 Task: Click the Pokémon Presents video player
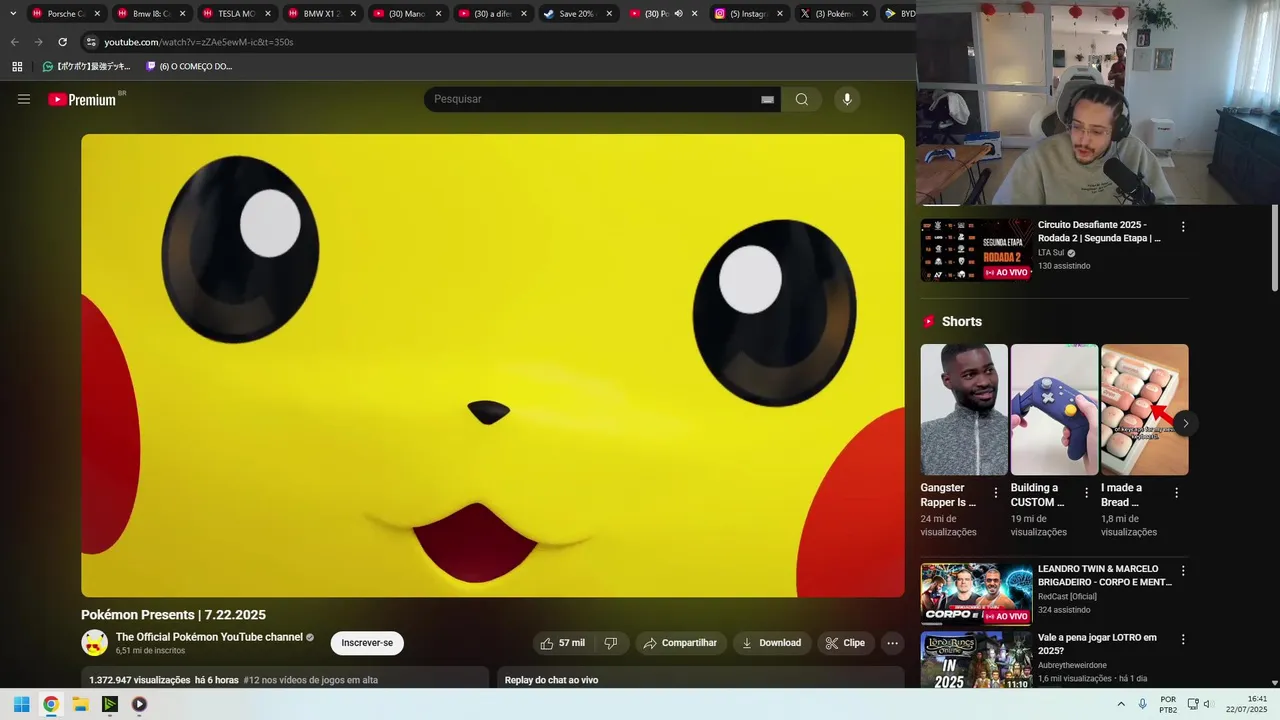(493, 365)
